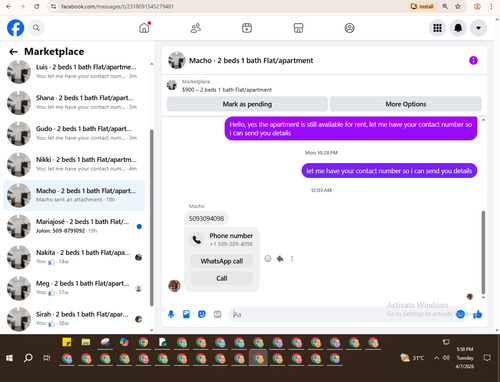Click the chat messages scrollbar

(483, 252)
